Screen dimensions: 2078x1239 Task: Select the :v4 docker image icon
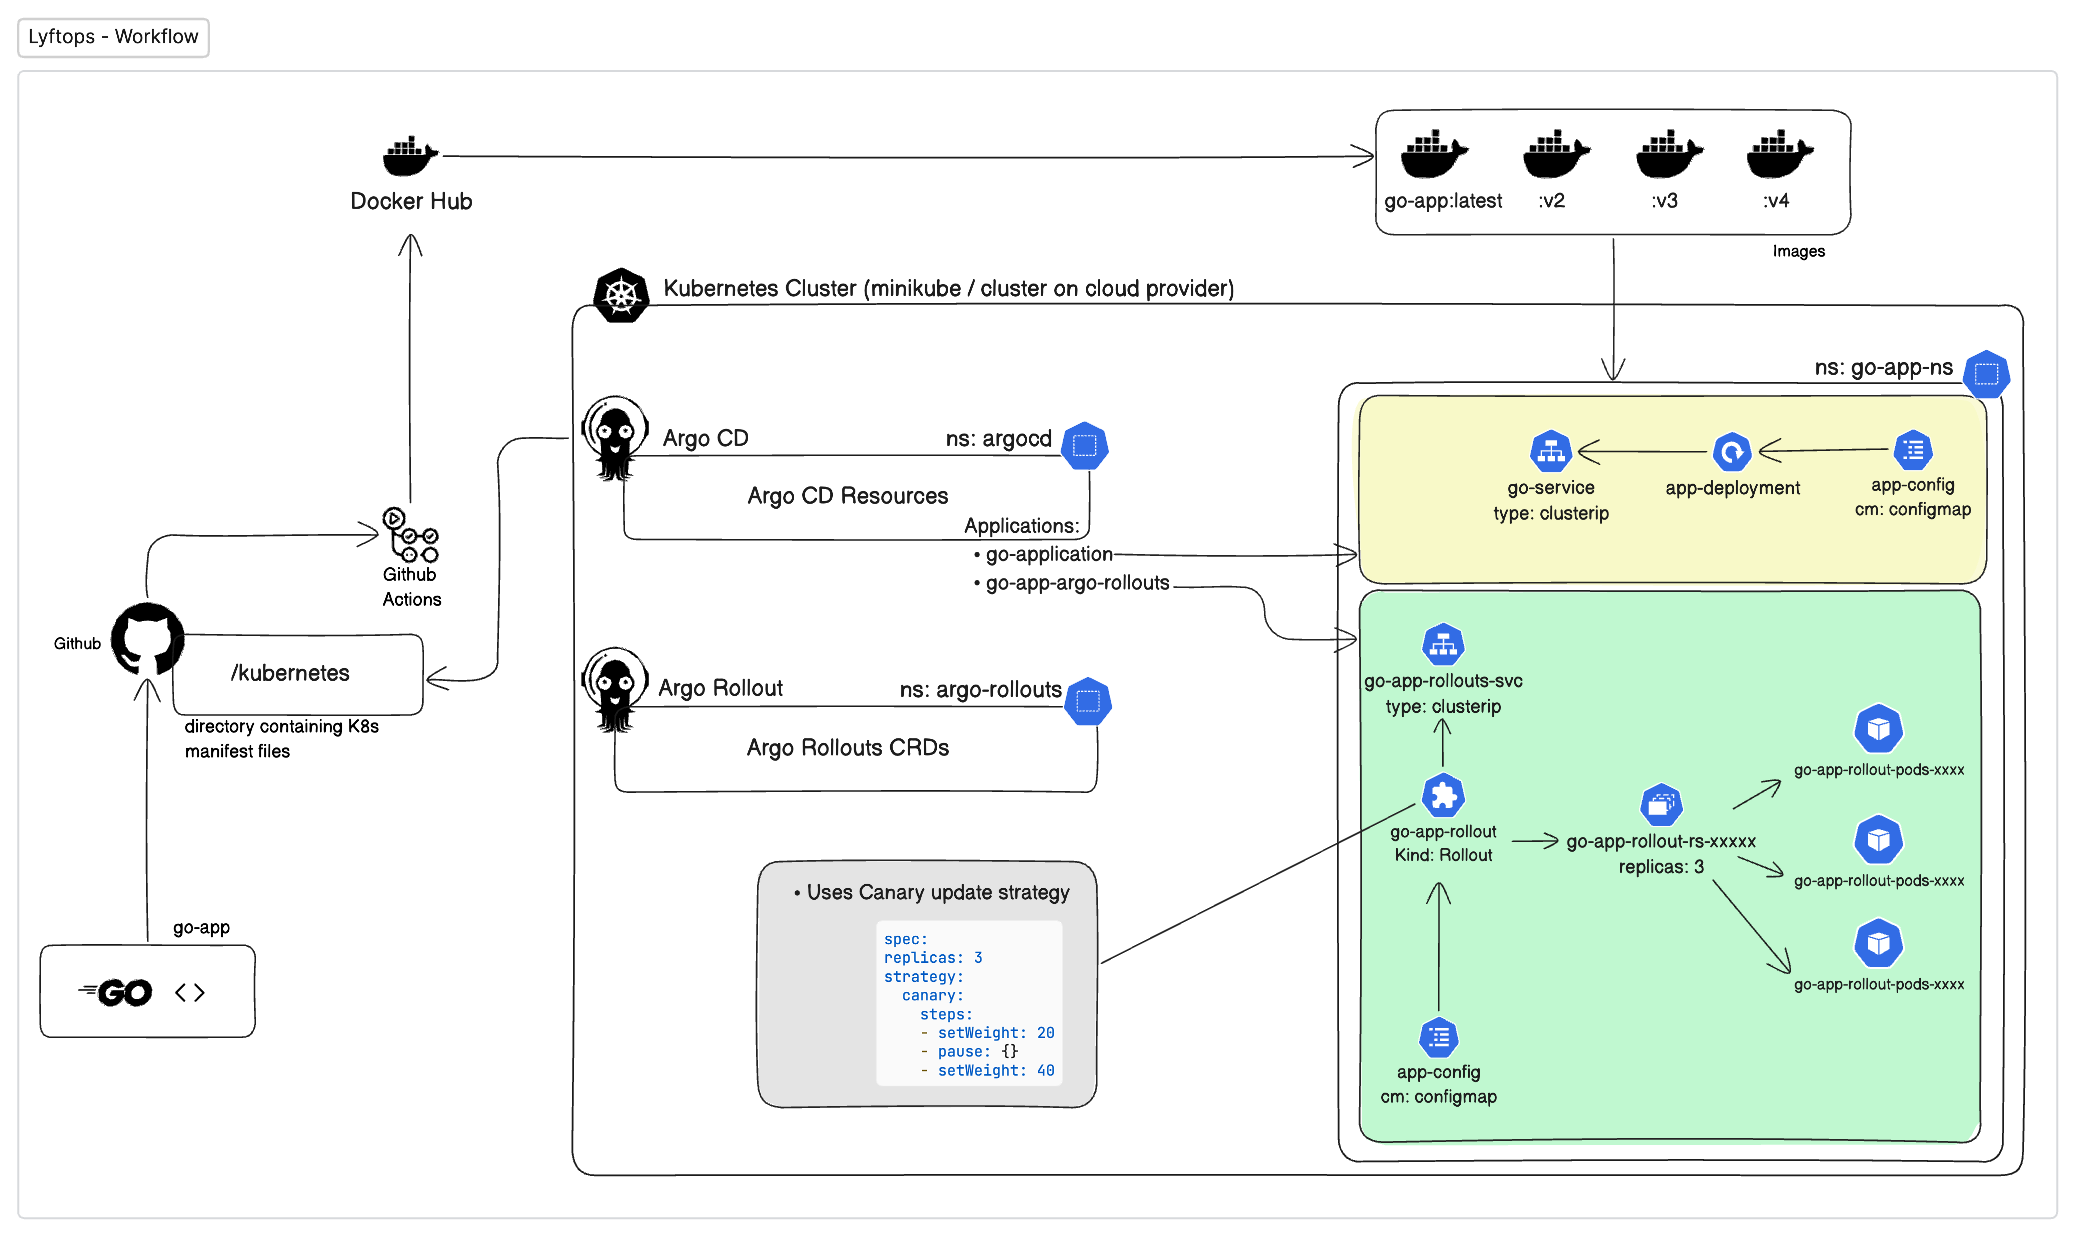click(x=1779, y=155)
